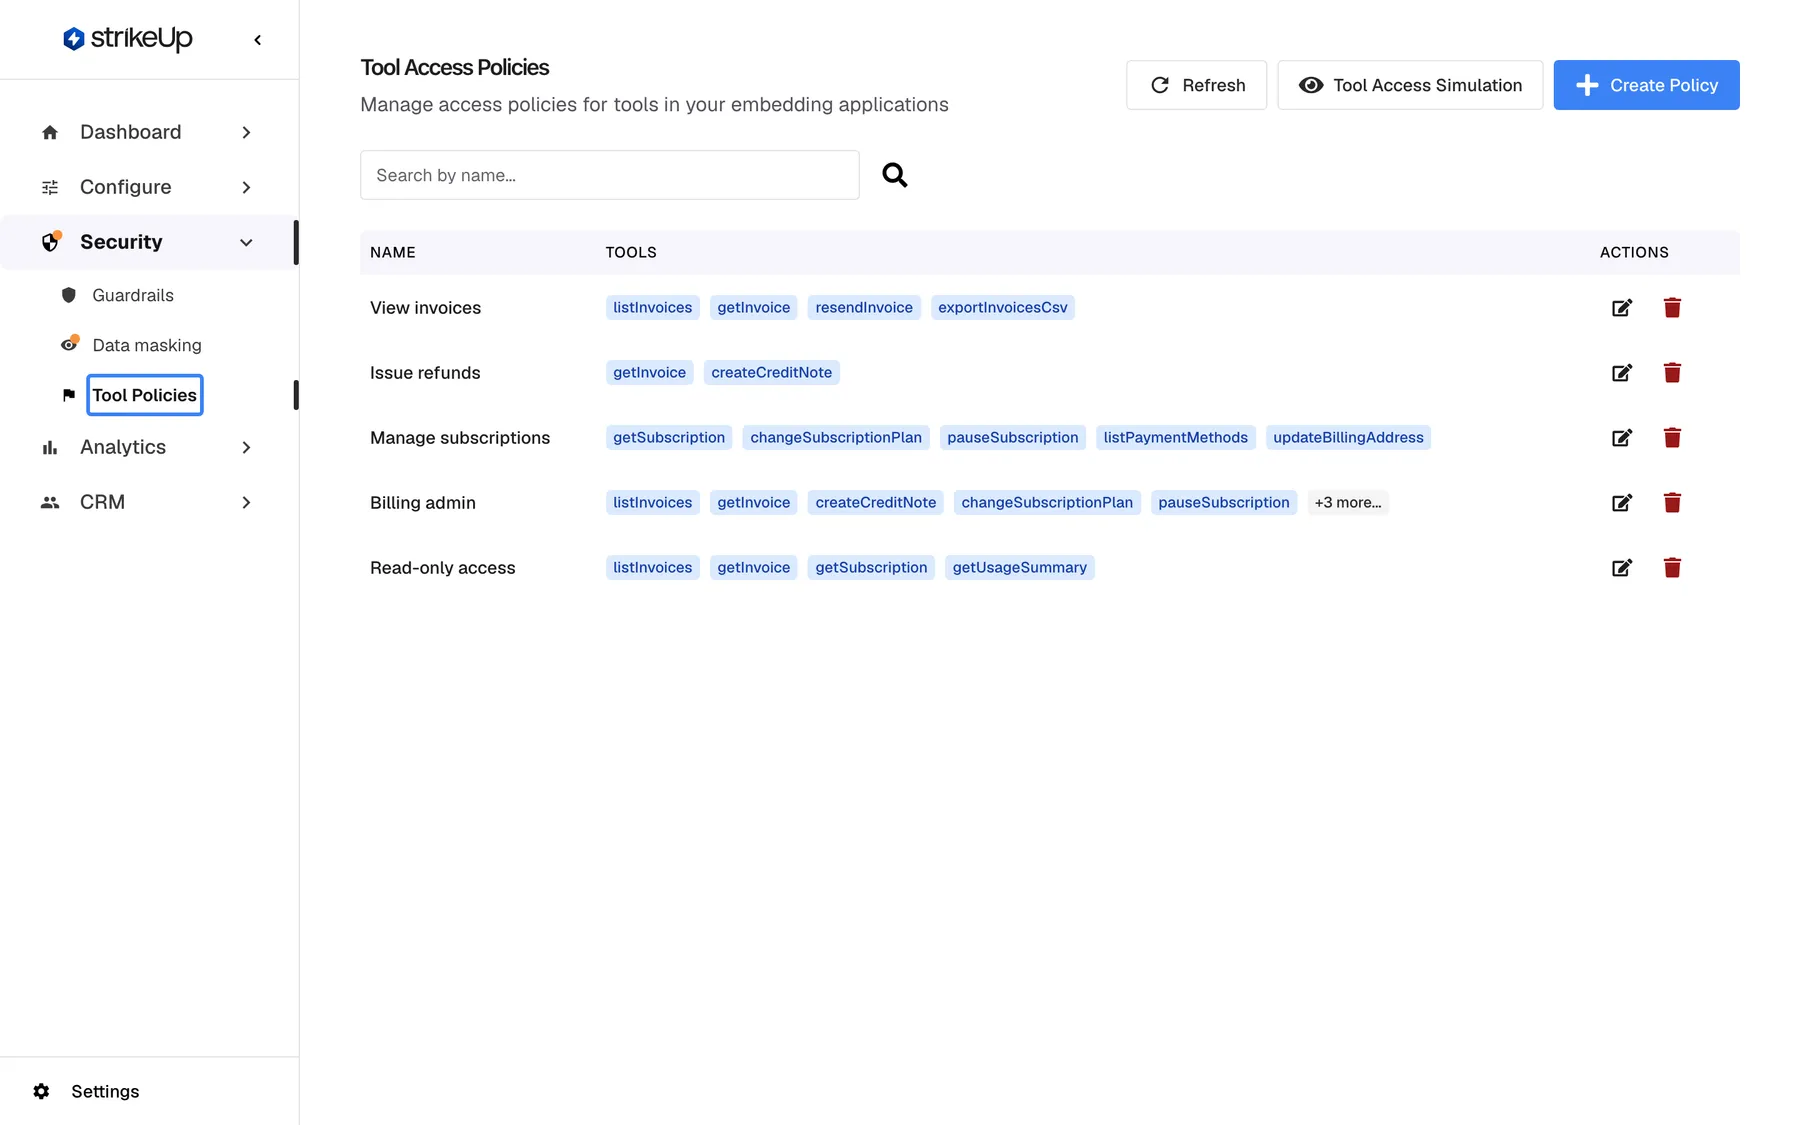Screen dimensions: 1800x1125
Task: Delete the Manage subscriptions policy
Action: 1672,438
